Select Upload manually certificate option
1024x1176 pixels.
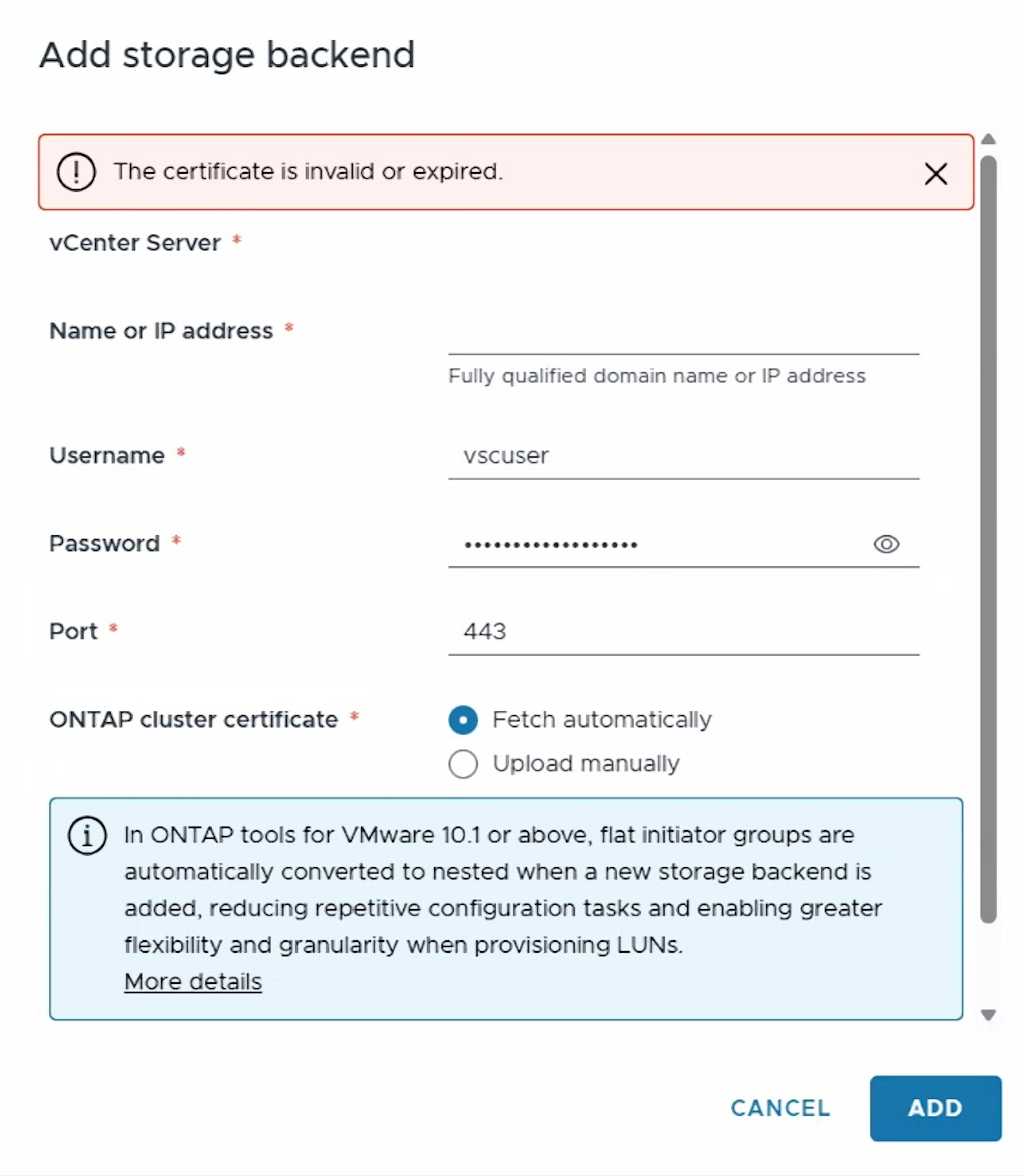coord(463,764)
